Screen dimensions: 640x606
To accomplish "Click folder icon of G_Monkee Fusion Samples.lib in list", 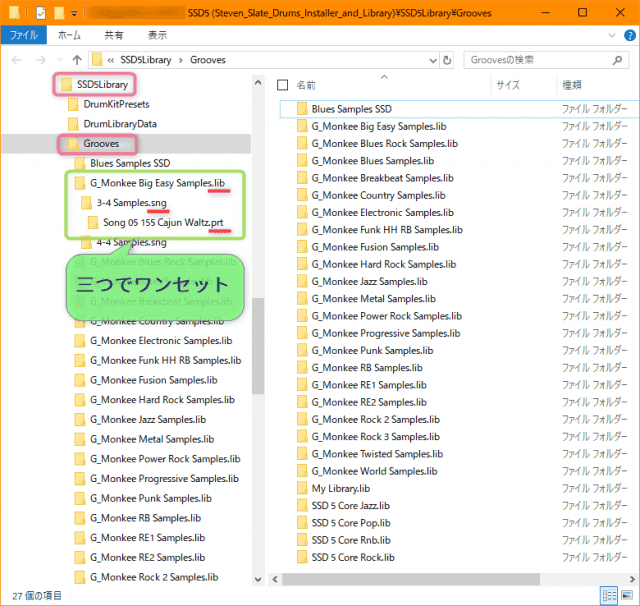I will point(302,247).
